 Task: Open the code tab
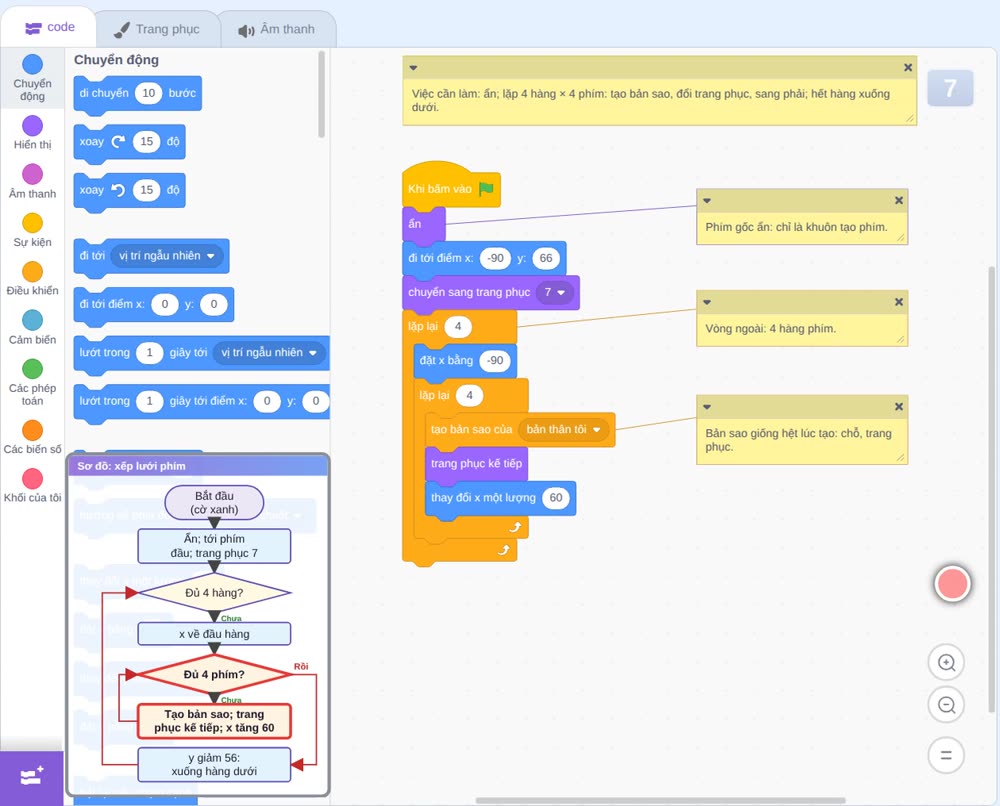[x=49, y=27]
